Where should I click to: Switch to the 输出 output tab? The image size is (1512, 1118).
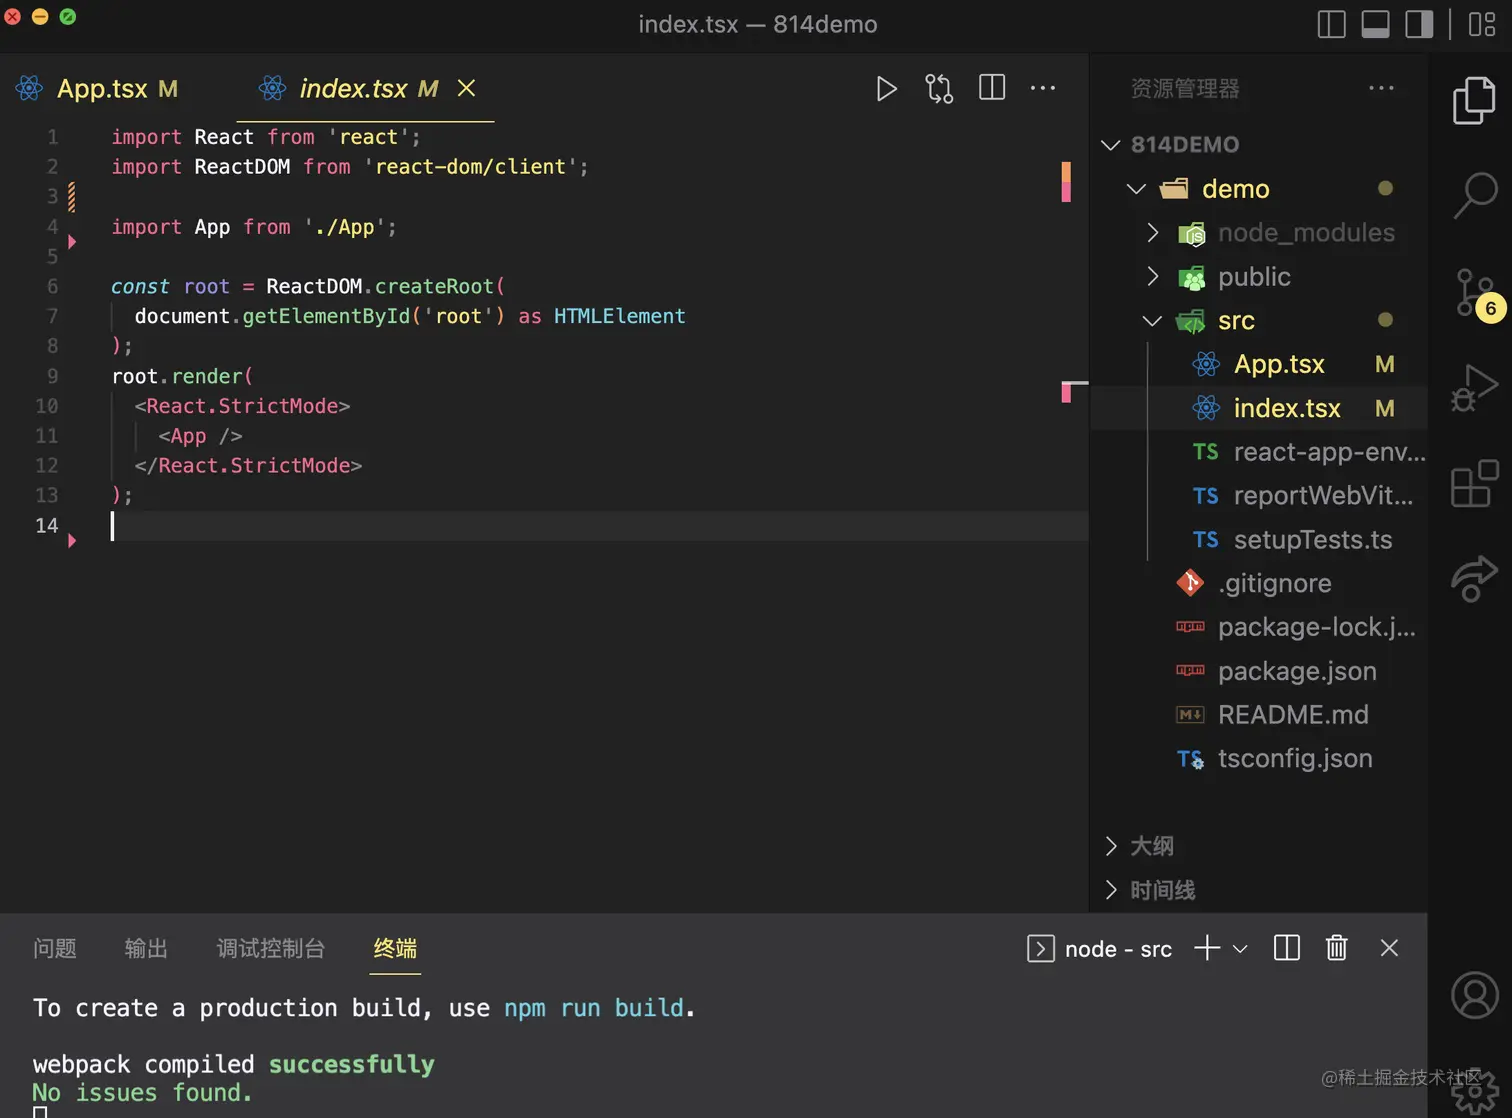146,948
